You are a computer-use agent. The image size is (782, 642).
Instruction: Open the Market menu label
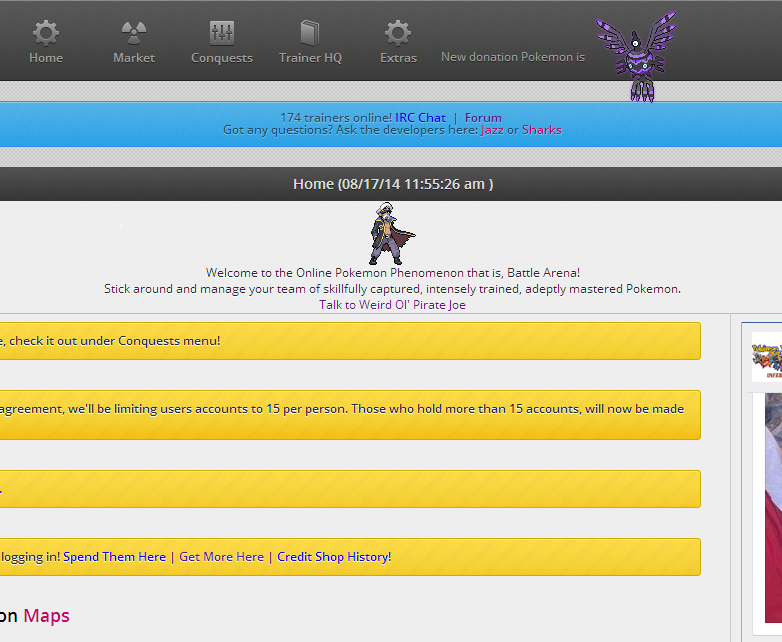click(134, 58)
